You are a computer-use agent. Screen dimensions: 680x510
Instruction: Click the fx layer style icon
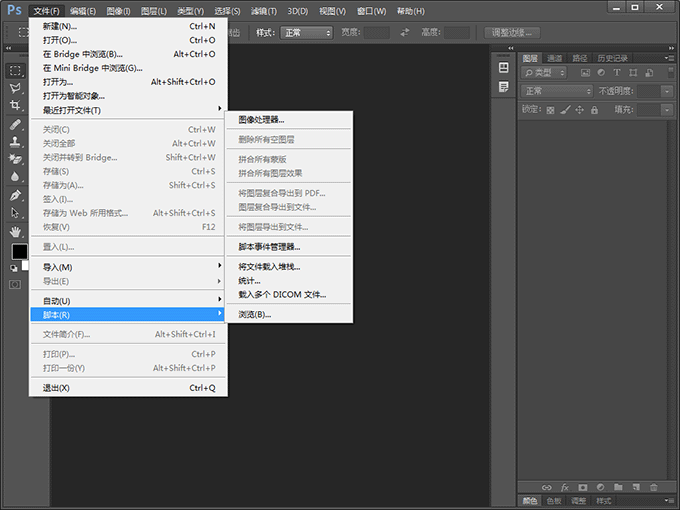coord(565,487)
